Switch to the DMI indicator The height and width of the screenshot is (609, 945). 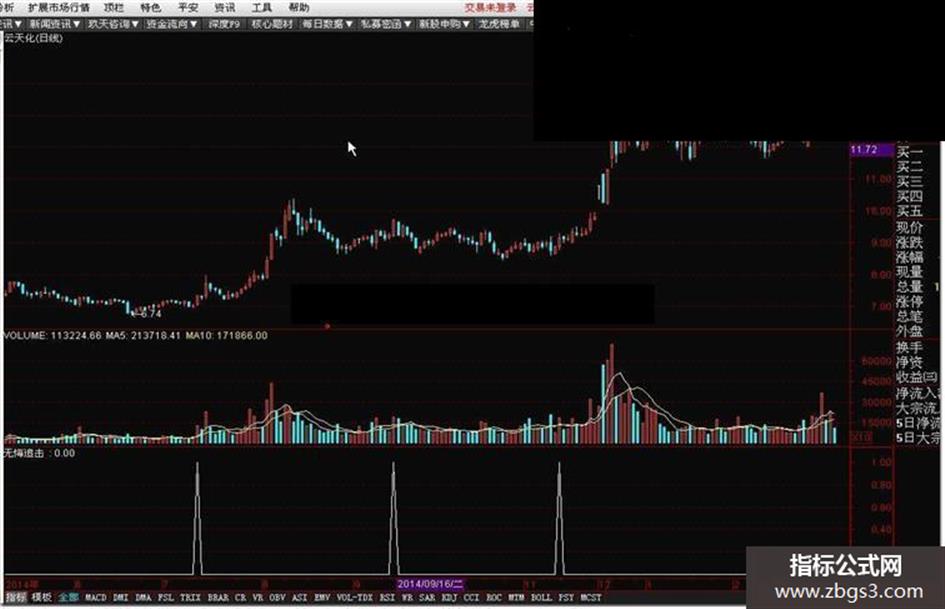[x=121, y=597]
